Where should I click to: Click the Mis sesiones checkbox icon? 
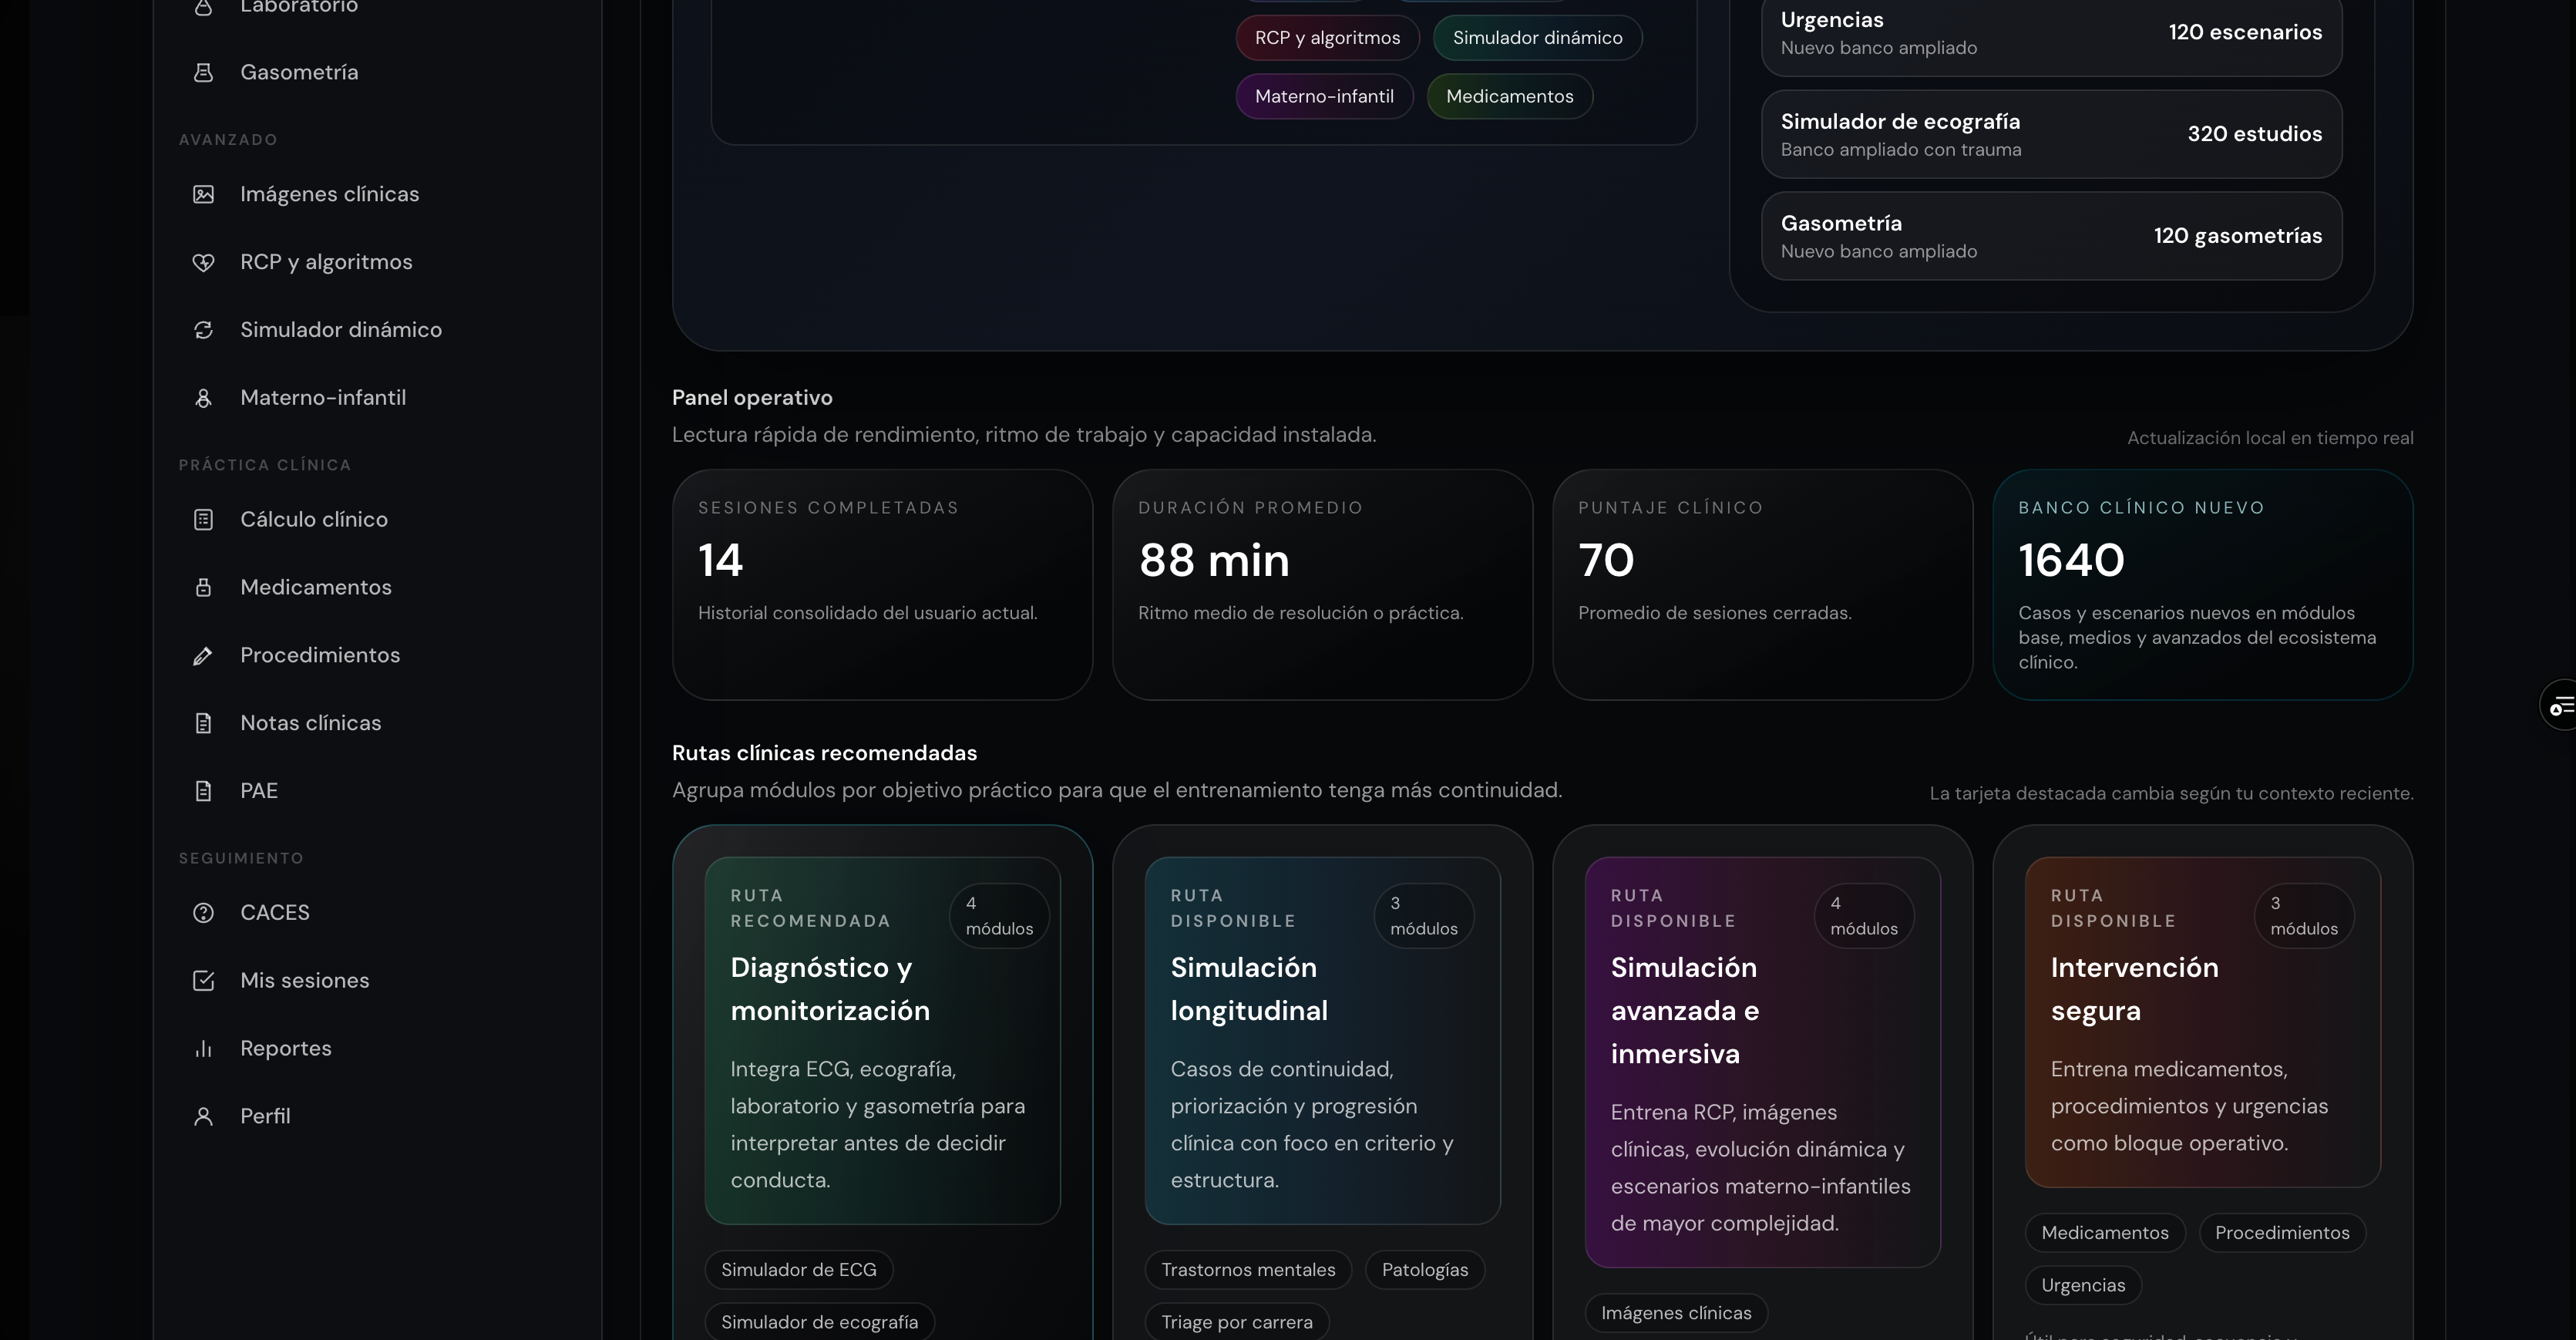click(203, 981)
